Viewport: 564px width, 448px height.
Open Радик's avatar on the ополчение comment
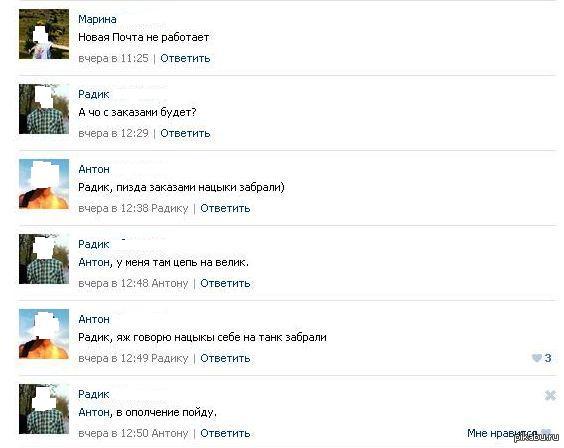44,409
